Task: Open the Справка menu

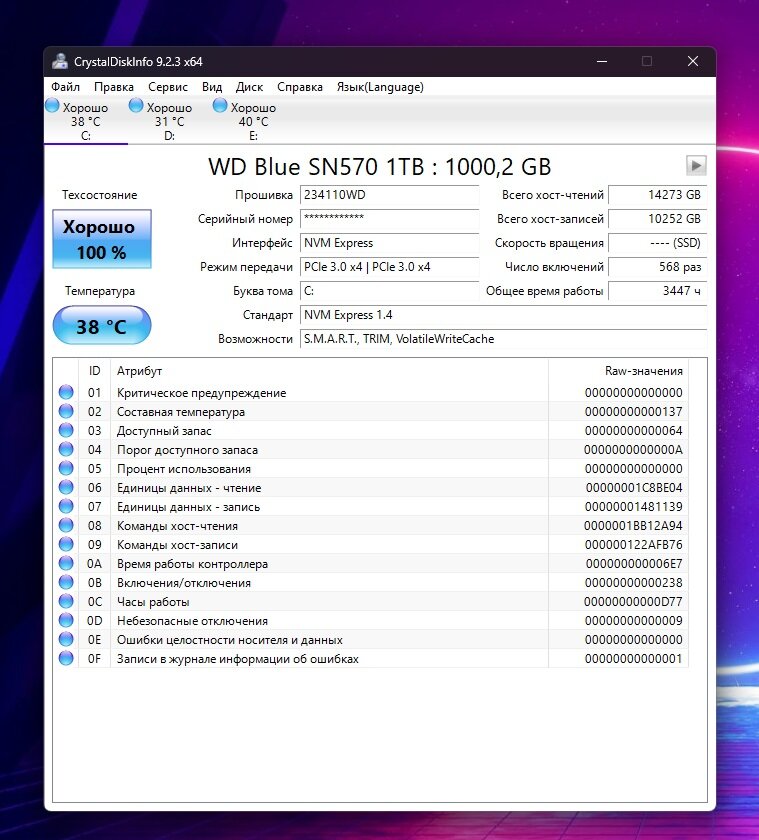Action: click(299, 87)
